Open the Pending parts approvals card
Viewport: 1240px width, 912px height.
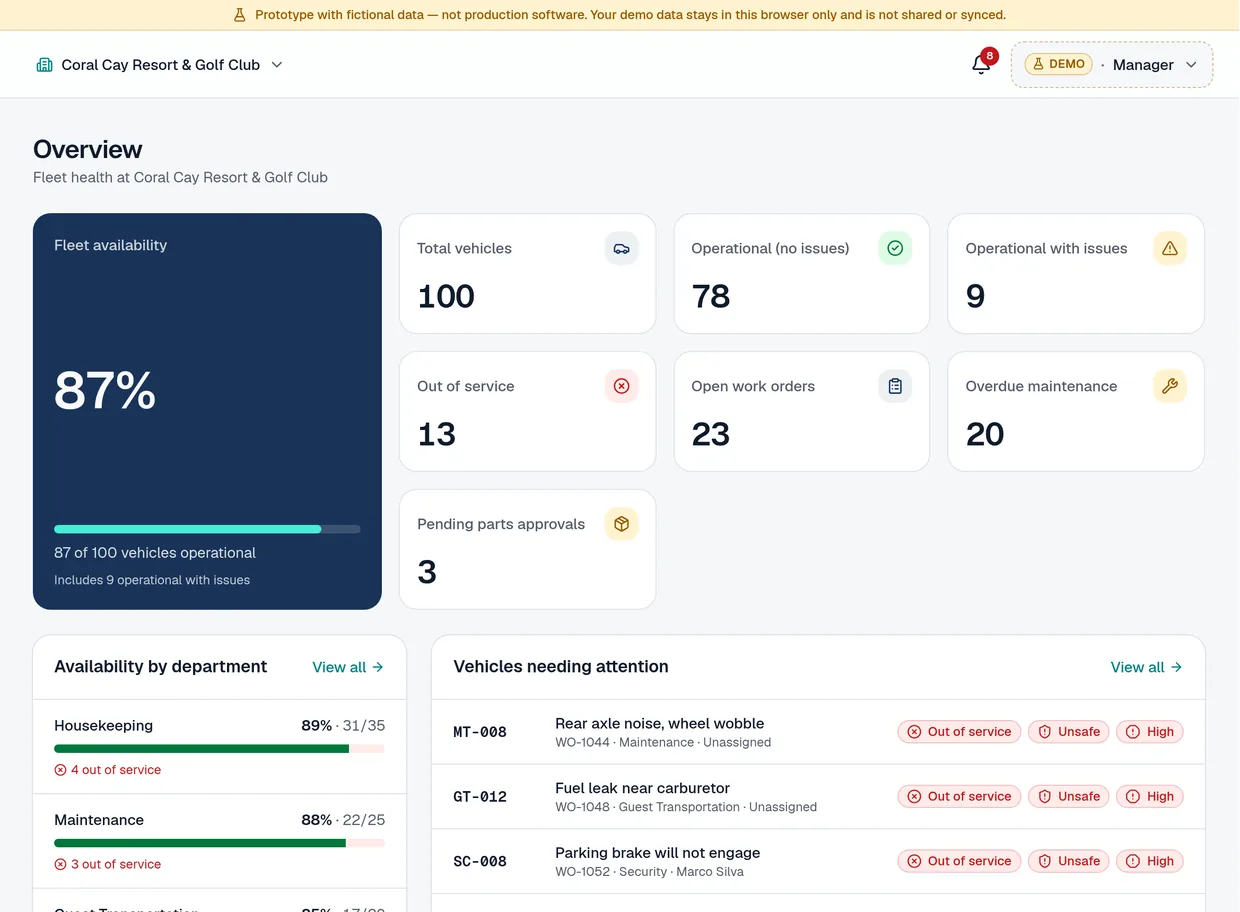tap(527, 549)
